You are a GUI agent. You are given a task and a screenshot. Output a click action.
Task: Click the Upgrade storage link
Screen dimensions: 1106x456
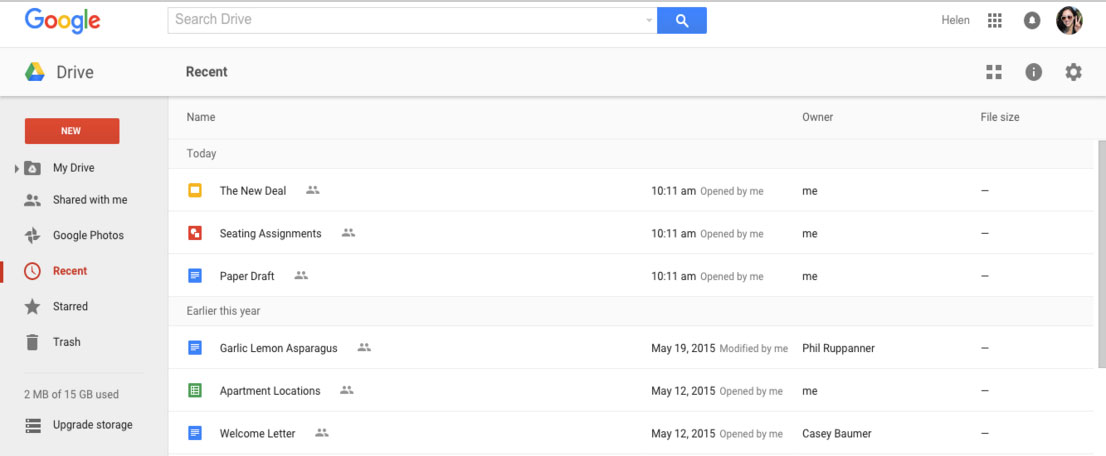(x=92, y=425)
